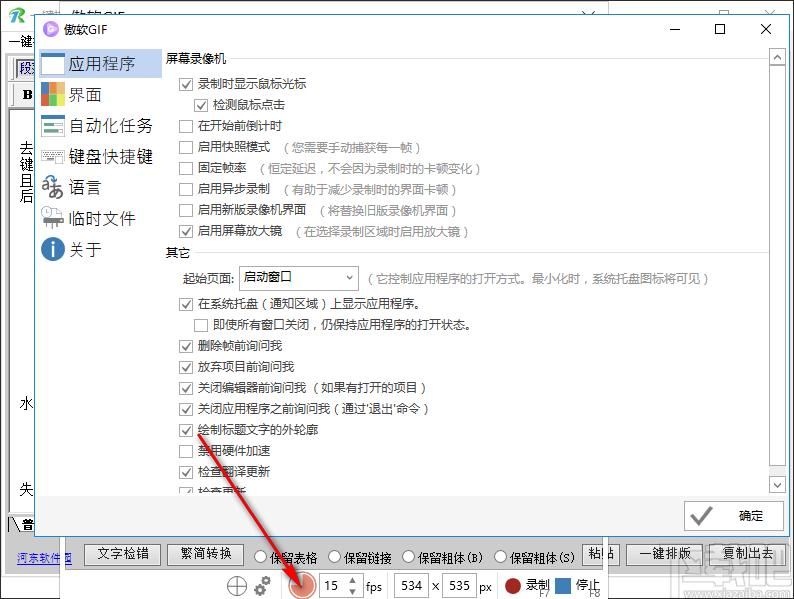This screenshot has height=599, width=794.
Task: Click 一键排版 button in background window
Action: [664, 554]
